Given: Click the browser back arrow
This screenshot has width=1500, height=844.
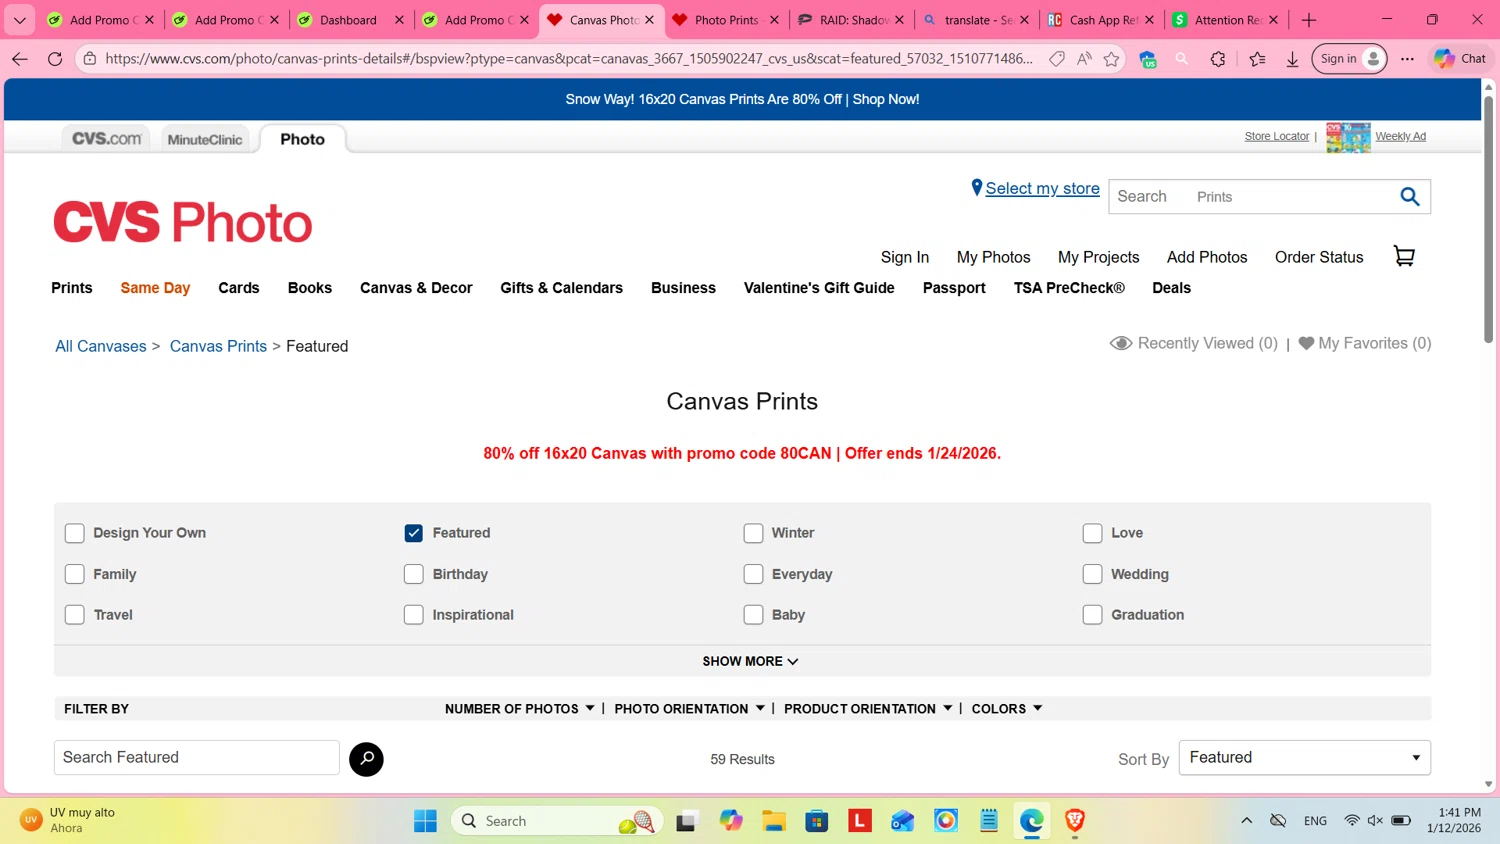Looking at the screenshot, I should (x=20, y=59).
